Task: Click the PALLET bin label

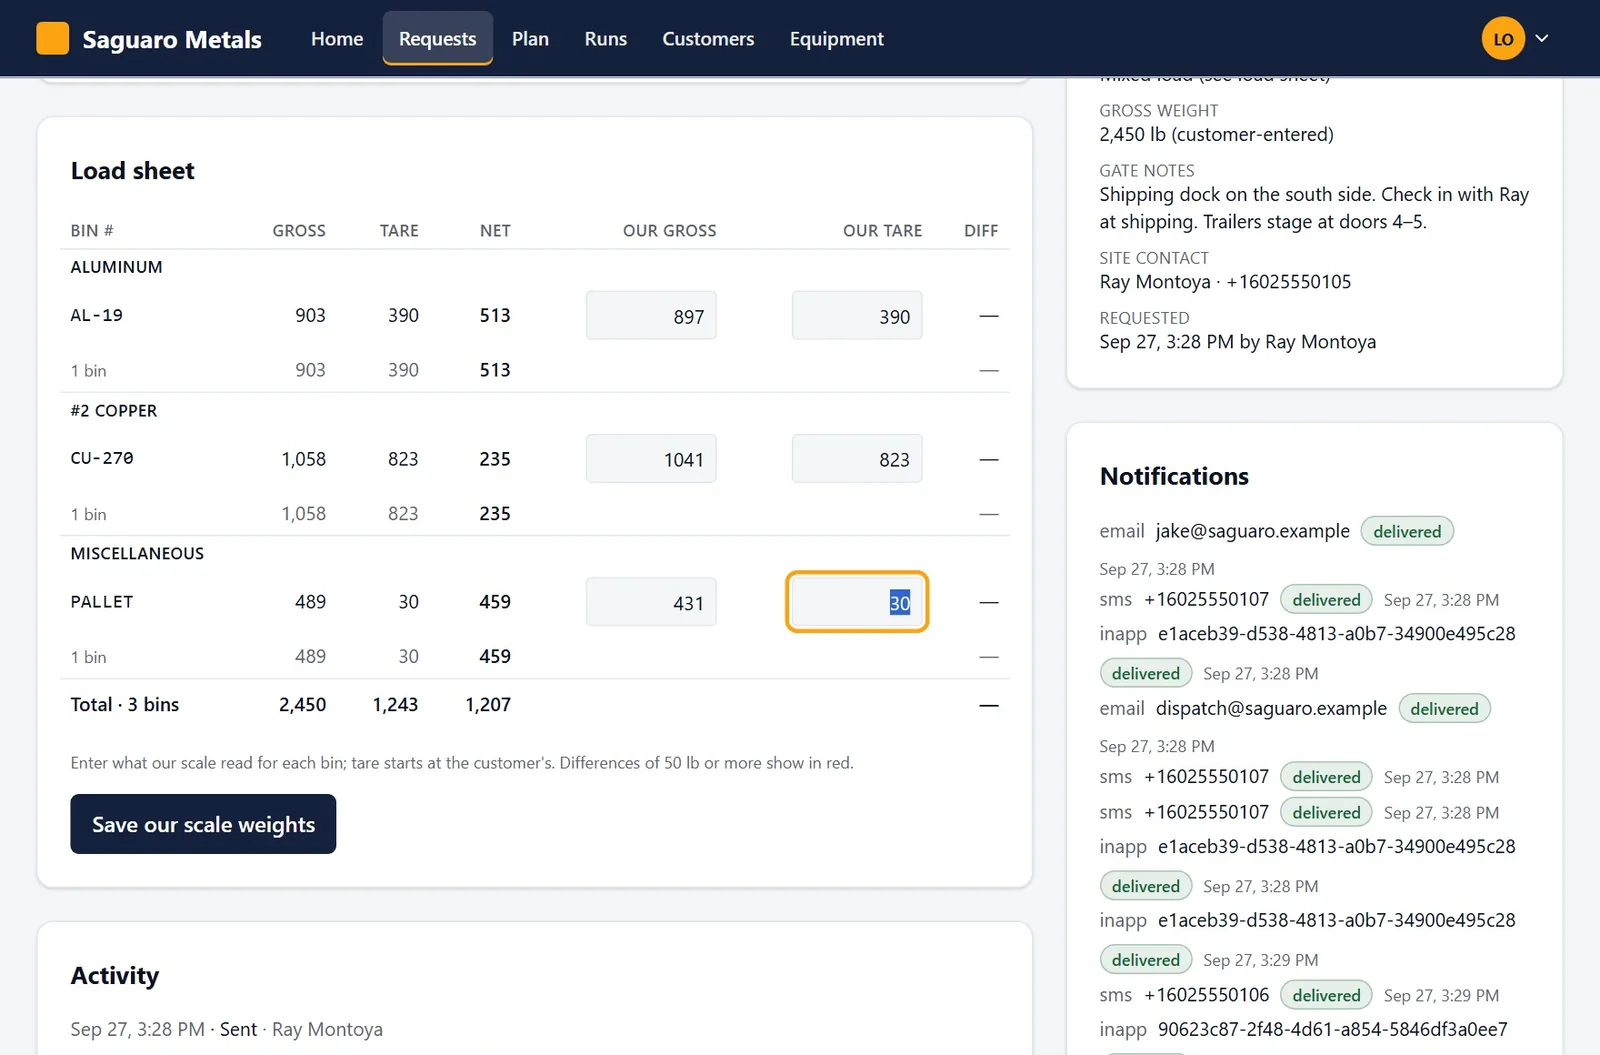Action: click(102, 601)
